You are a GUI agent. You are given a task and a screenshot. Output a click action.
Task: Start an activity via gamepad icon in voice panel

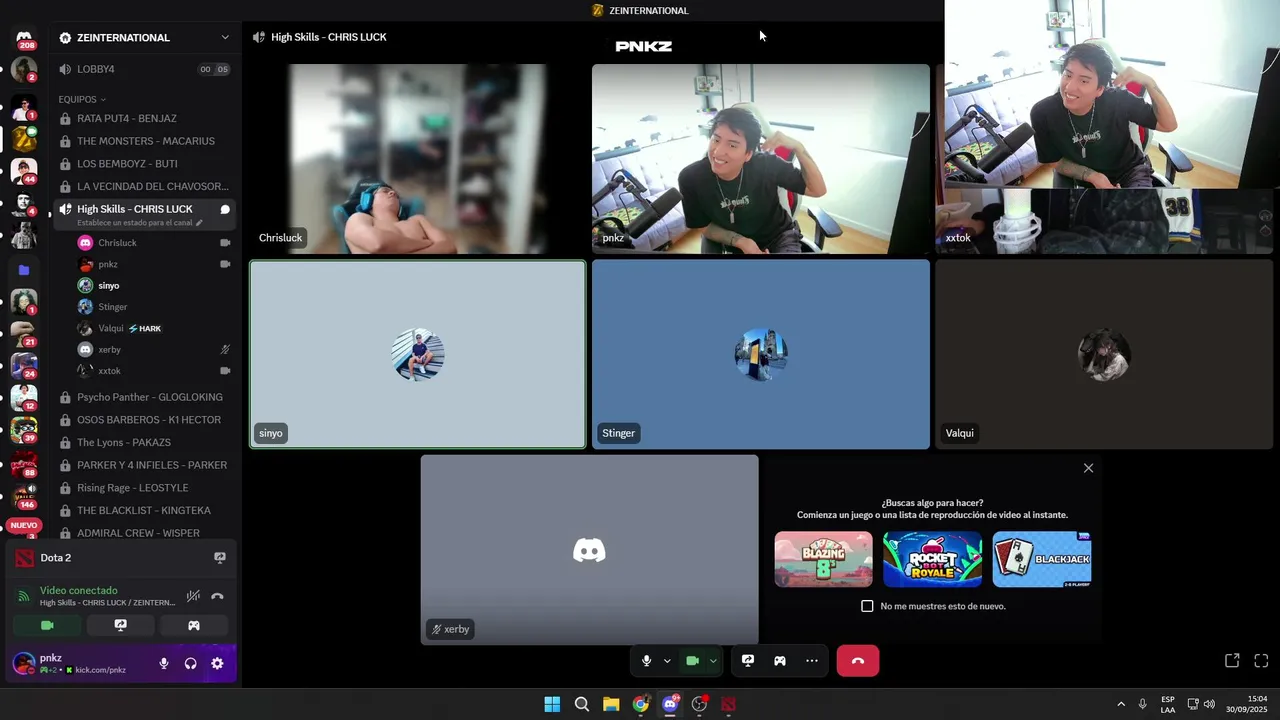pyautogui.click(x=194, y=625)
